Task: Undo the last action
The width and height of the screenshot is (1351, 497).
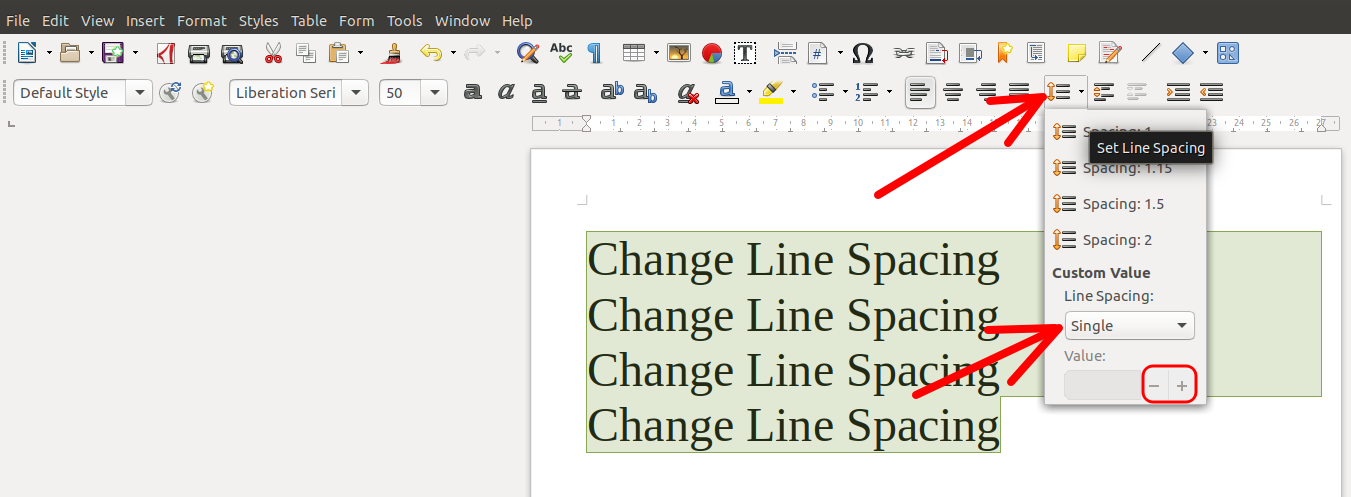Action: pyautogui.click(x=431, y=52)
